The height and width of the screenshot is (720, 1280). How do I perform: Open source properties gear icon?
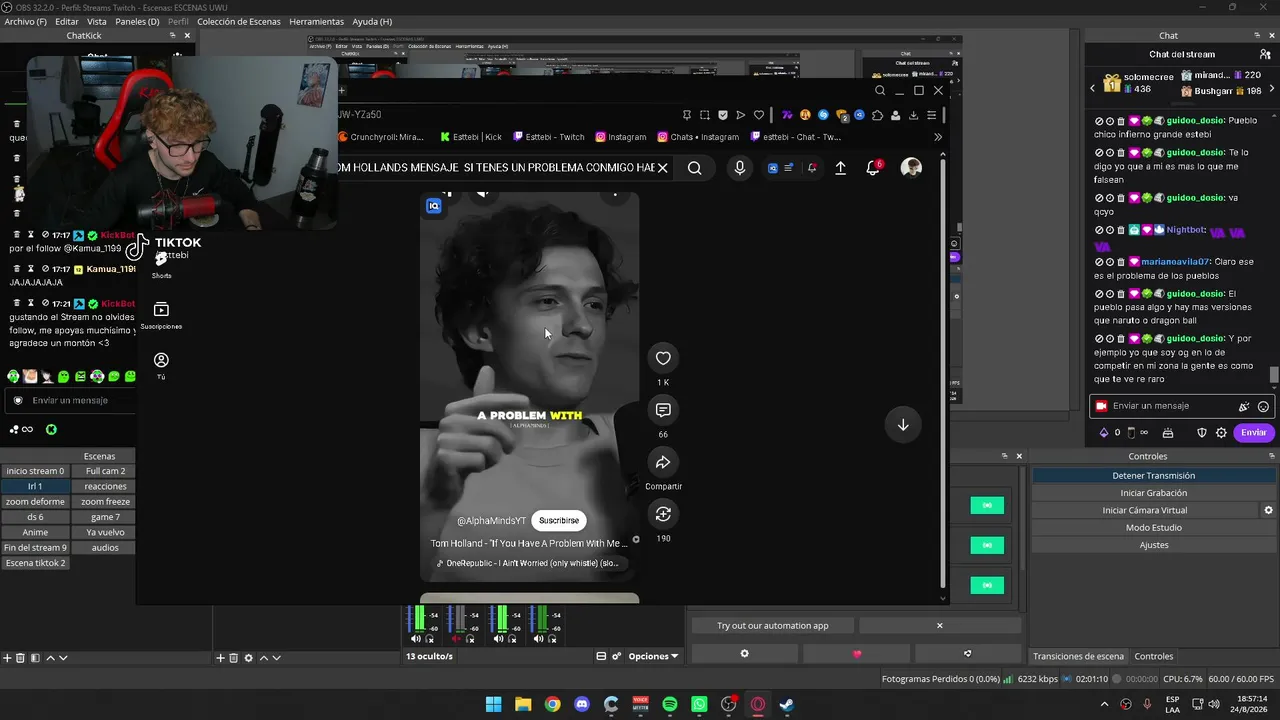tap(249, 658)
